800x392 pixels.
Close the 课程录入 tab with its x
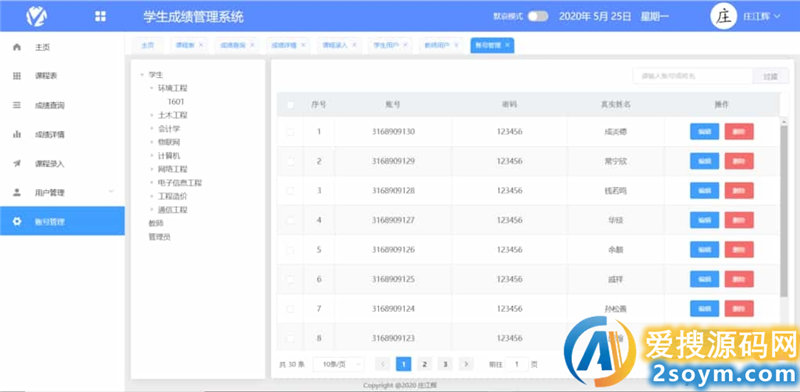[x=354, y=45]
